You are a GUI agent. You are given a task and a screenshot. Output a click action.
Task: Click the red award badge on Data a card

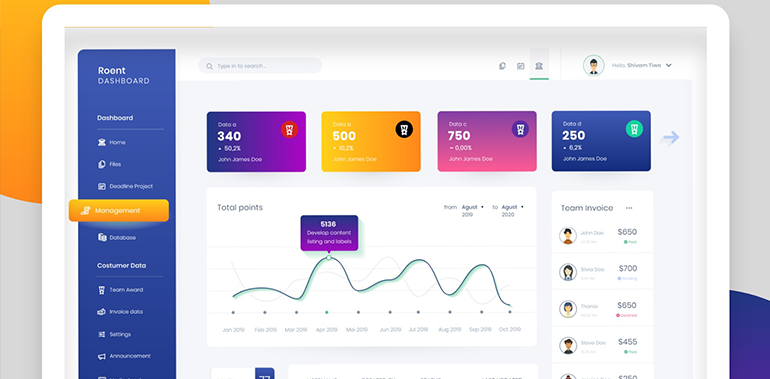[x=289, y=130]
